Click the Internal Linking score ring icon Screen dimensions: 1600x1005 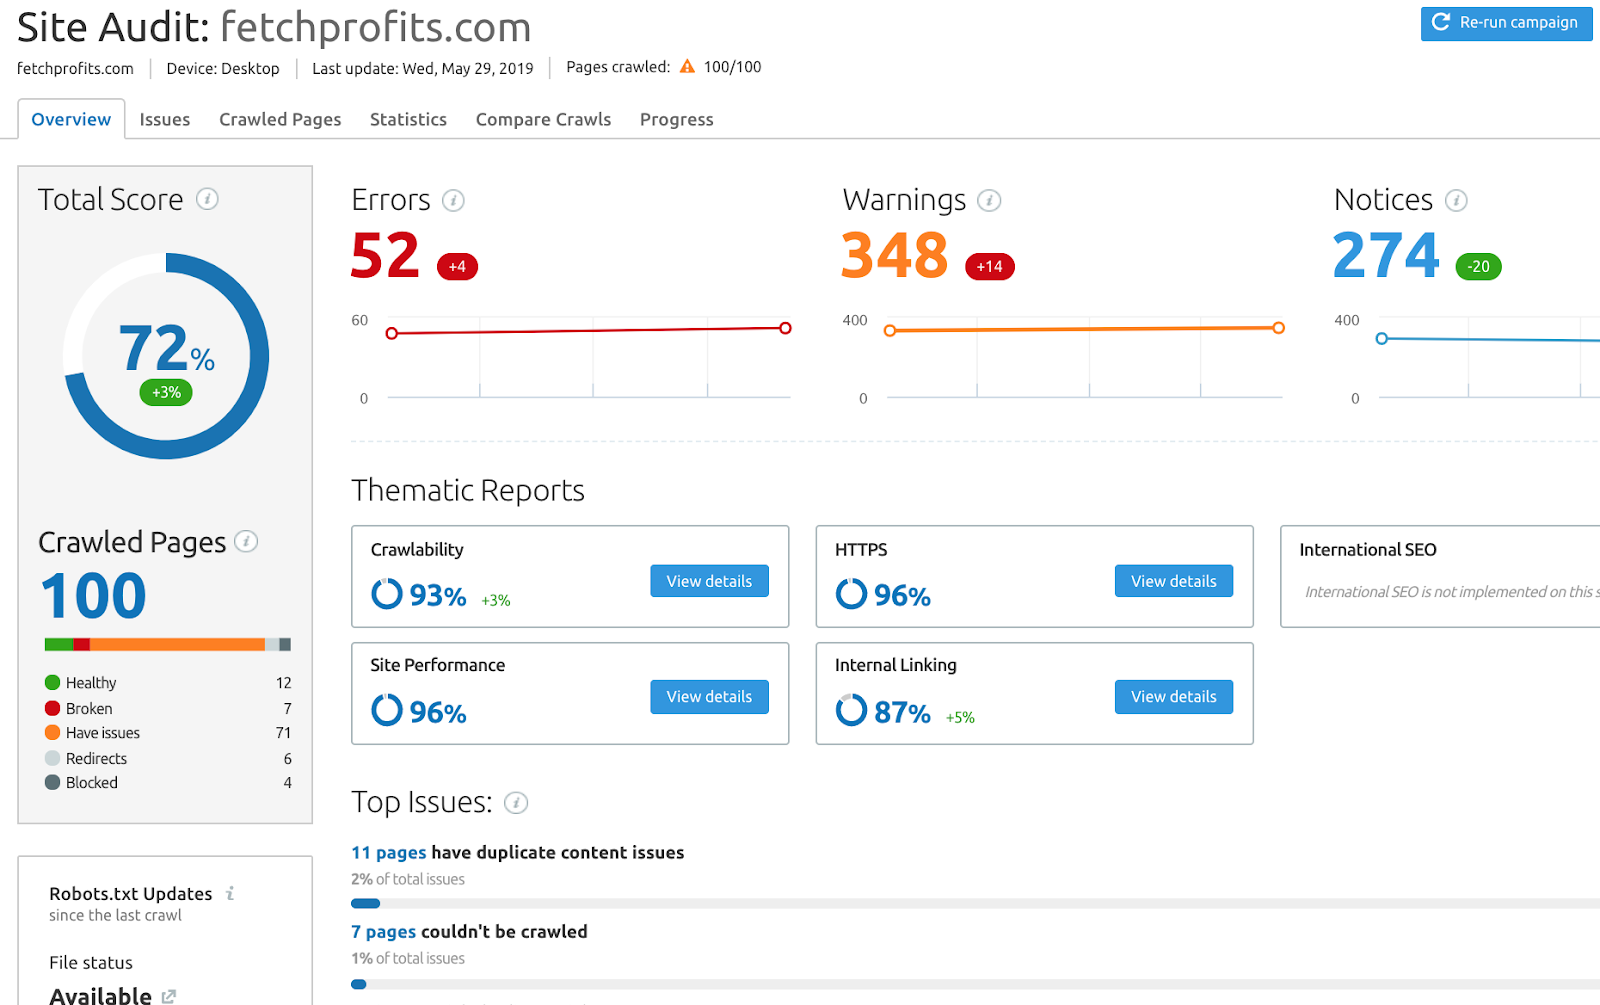click(x=851, y=710)
